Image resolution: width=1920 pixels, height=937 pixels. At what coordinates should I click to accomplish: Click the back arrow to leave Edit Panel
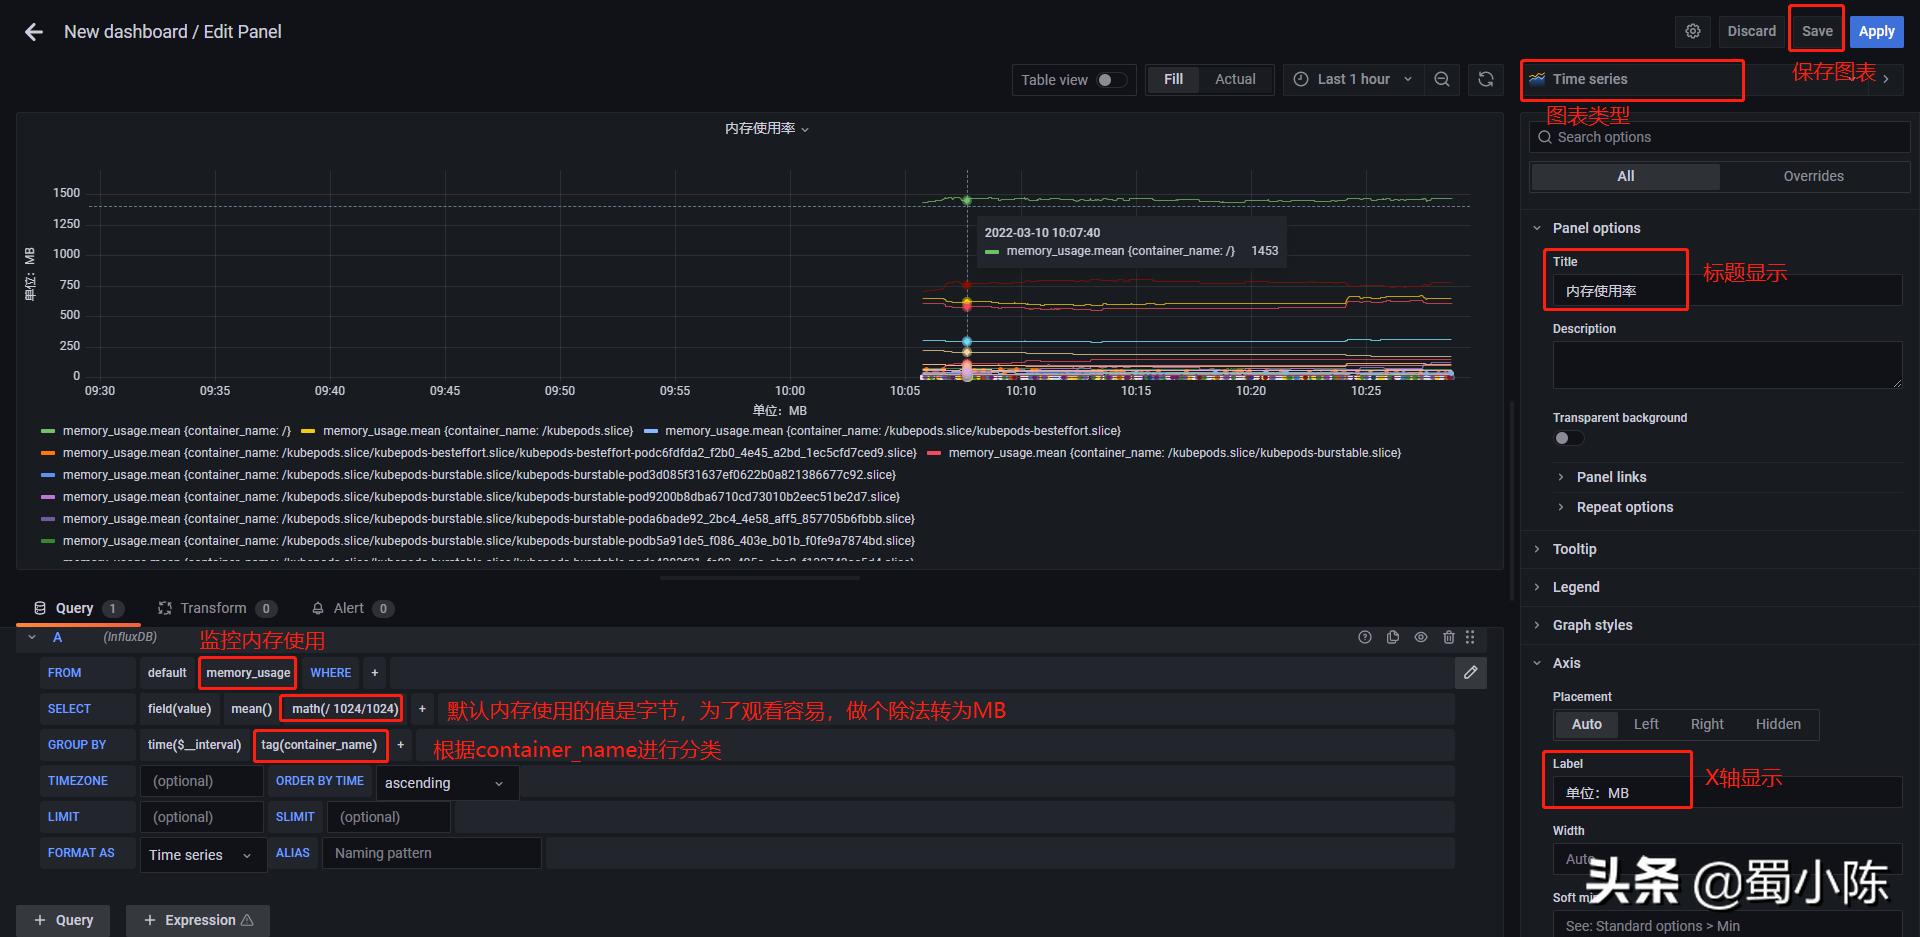coord(33,31)
